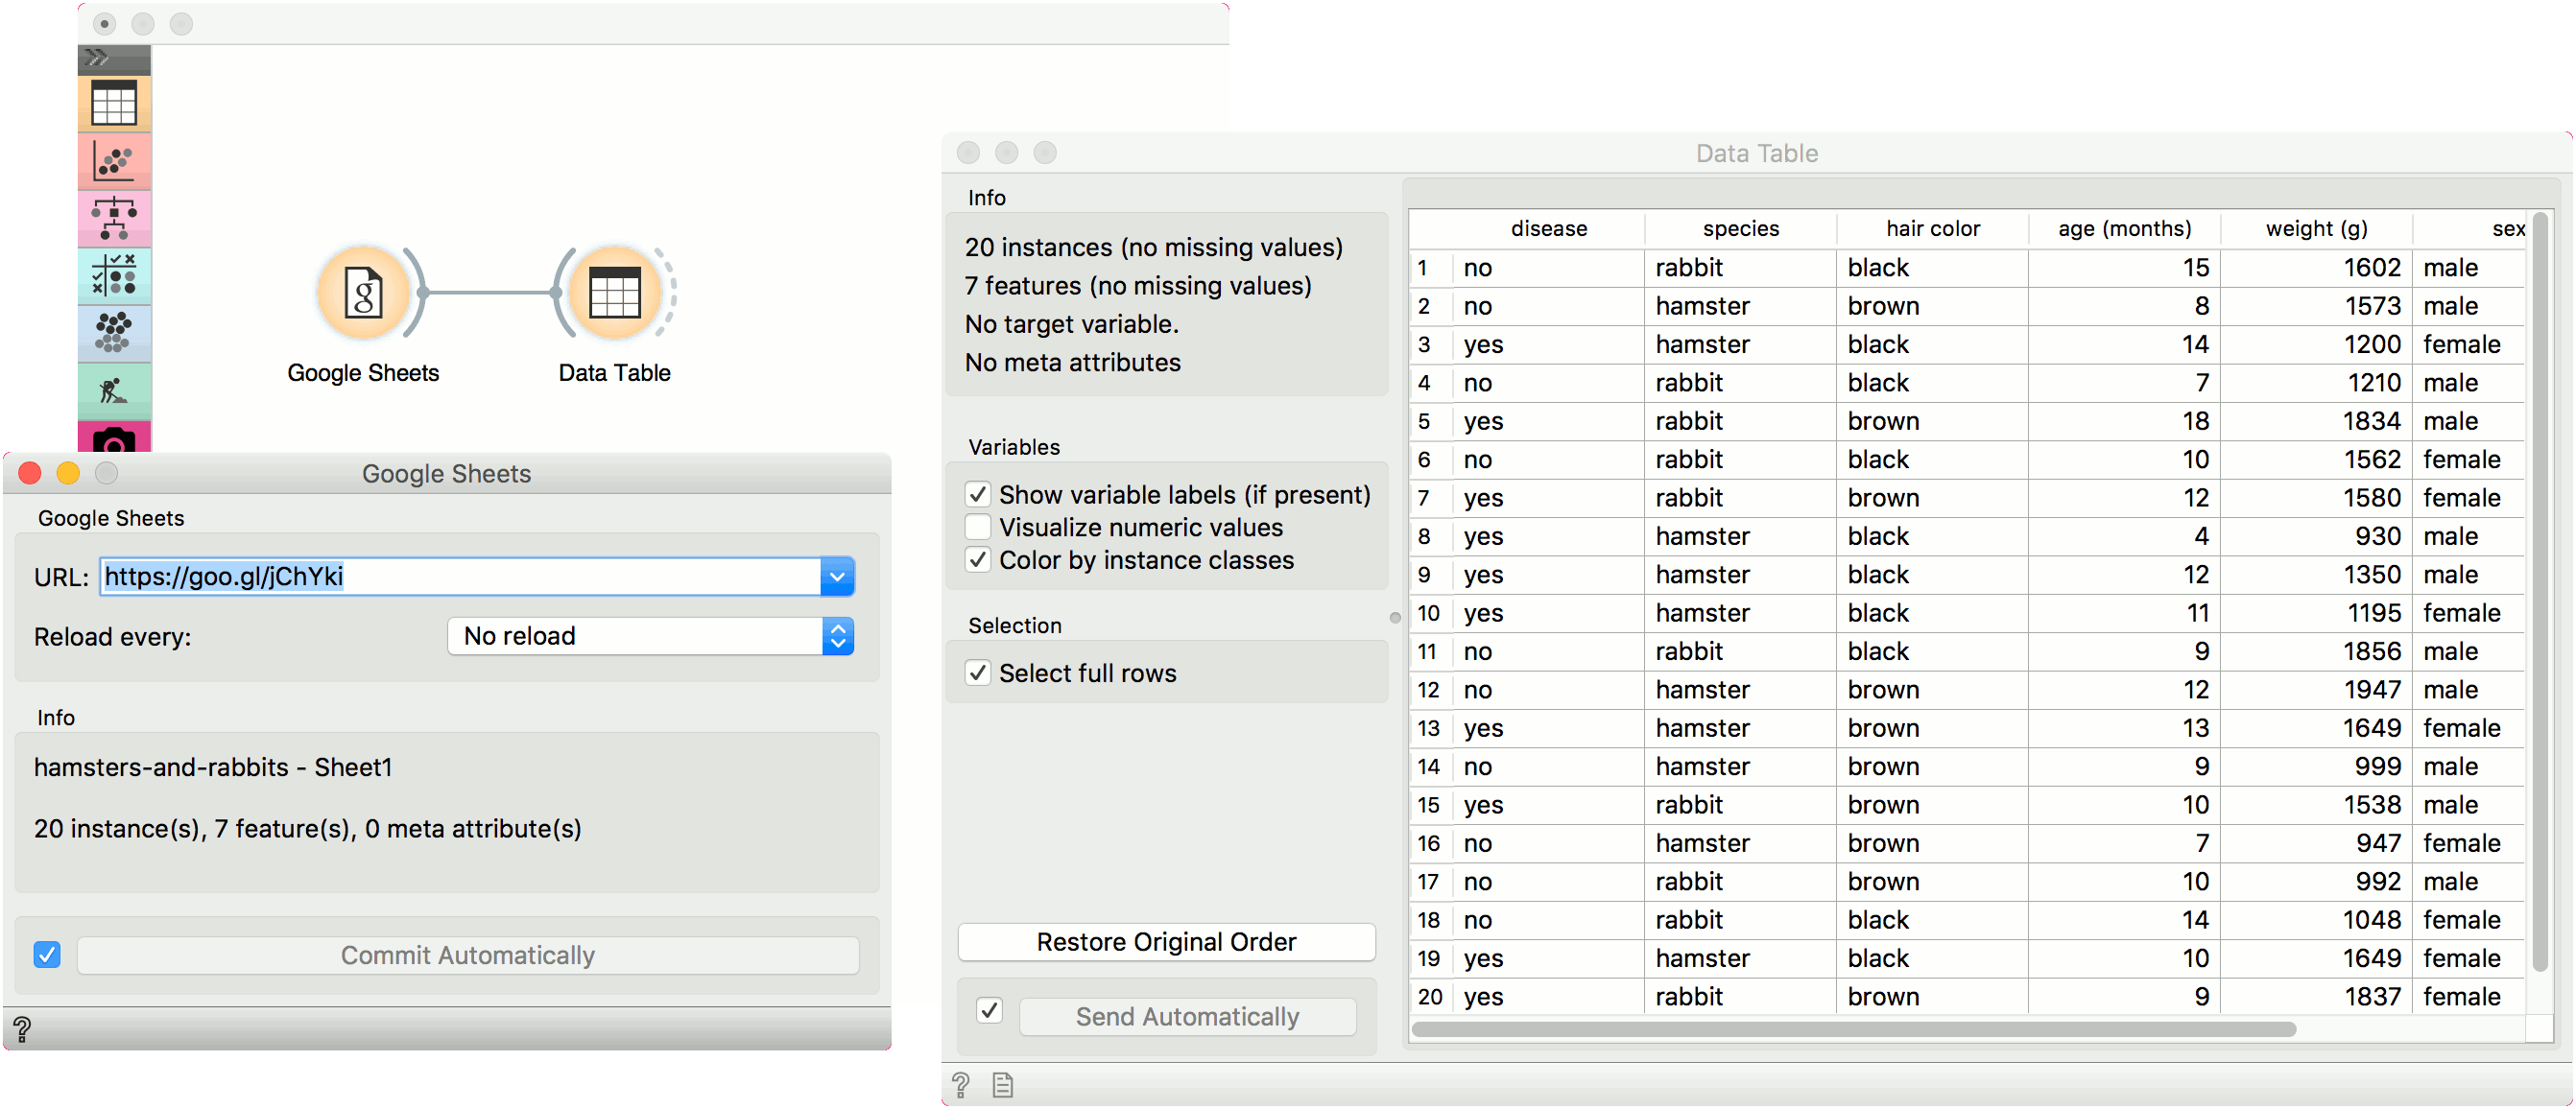Open the Data category in the sidebar
Image resolution: width=2576 pixels, height=1109 pixels.
click(114, 103)
